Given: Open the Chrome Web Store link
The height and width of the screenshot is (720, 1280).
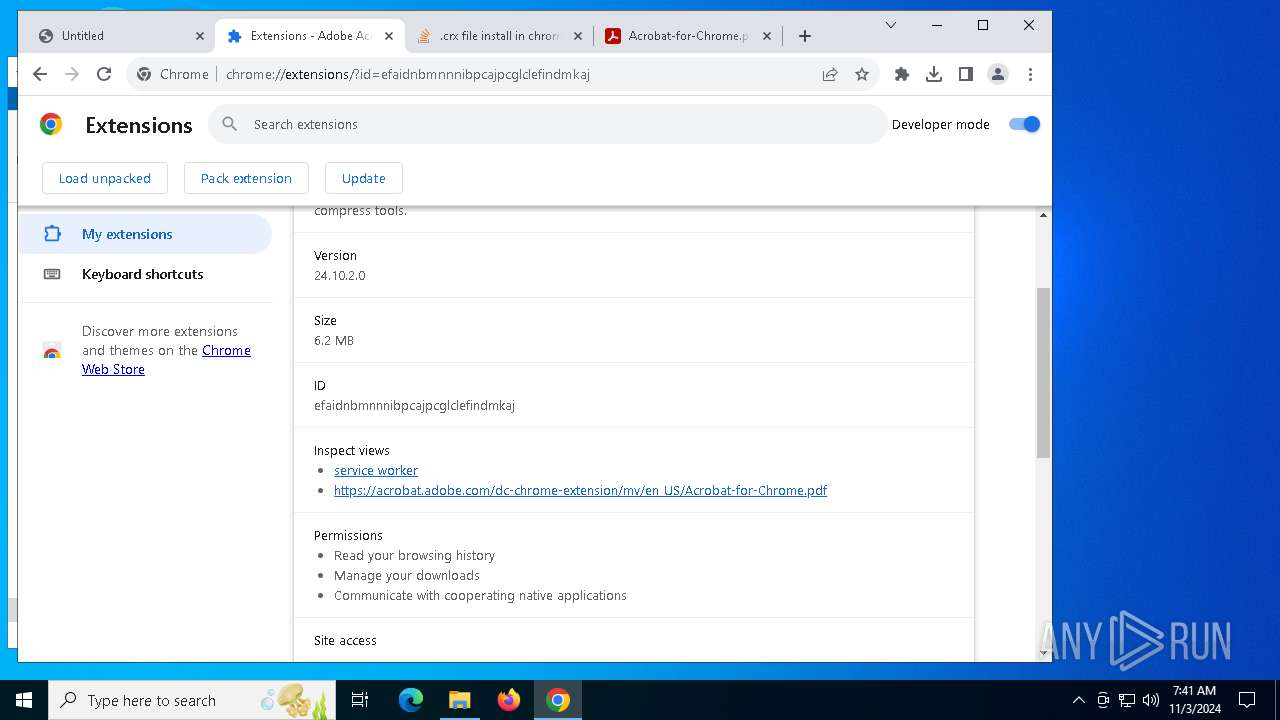Looking at the screenshot, I should [166, 360].
